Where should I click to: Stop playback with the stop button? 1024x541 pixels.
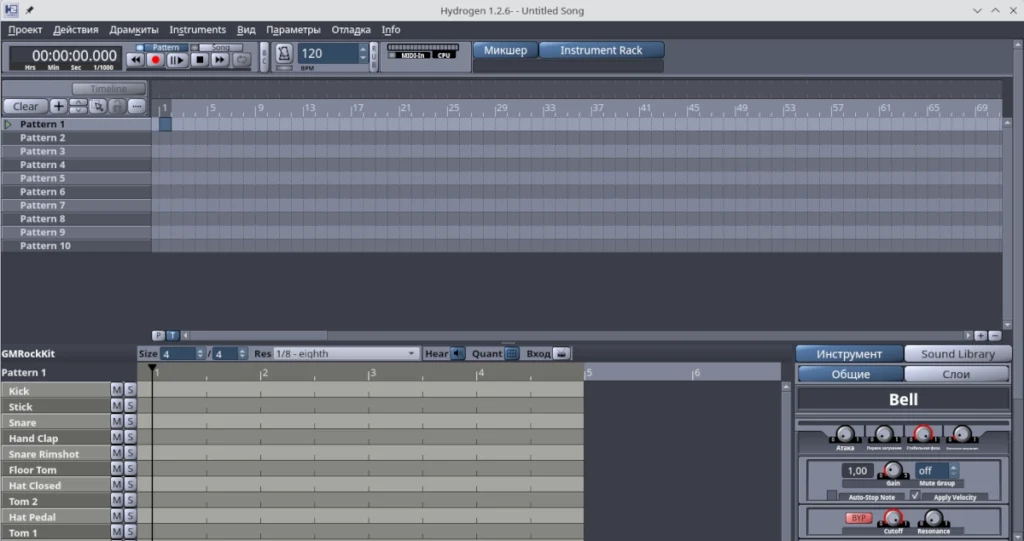coord(199,60)
